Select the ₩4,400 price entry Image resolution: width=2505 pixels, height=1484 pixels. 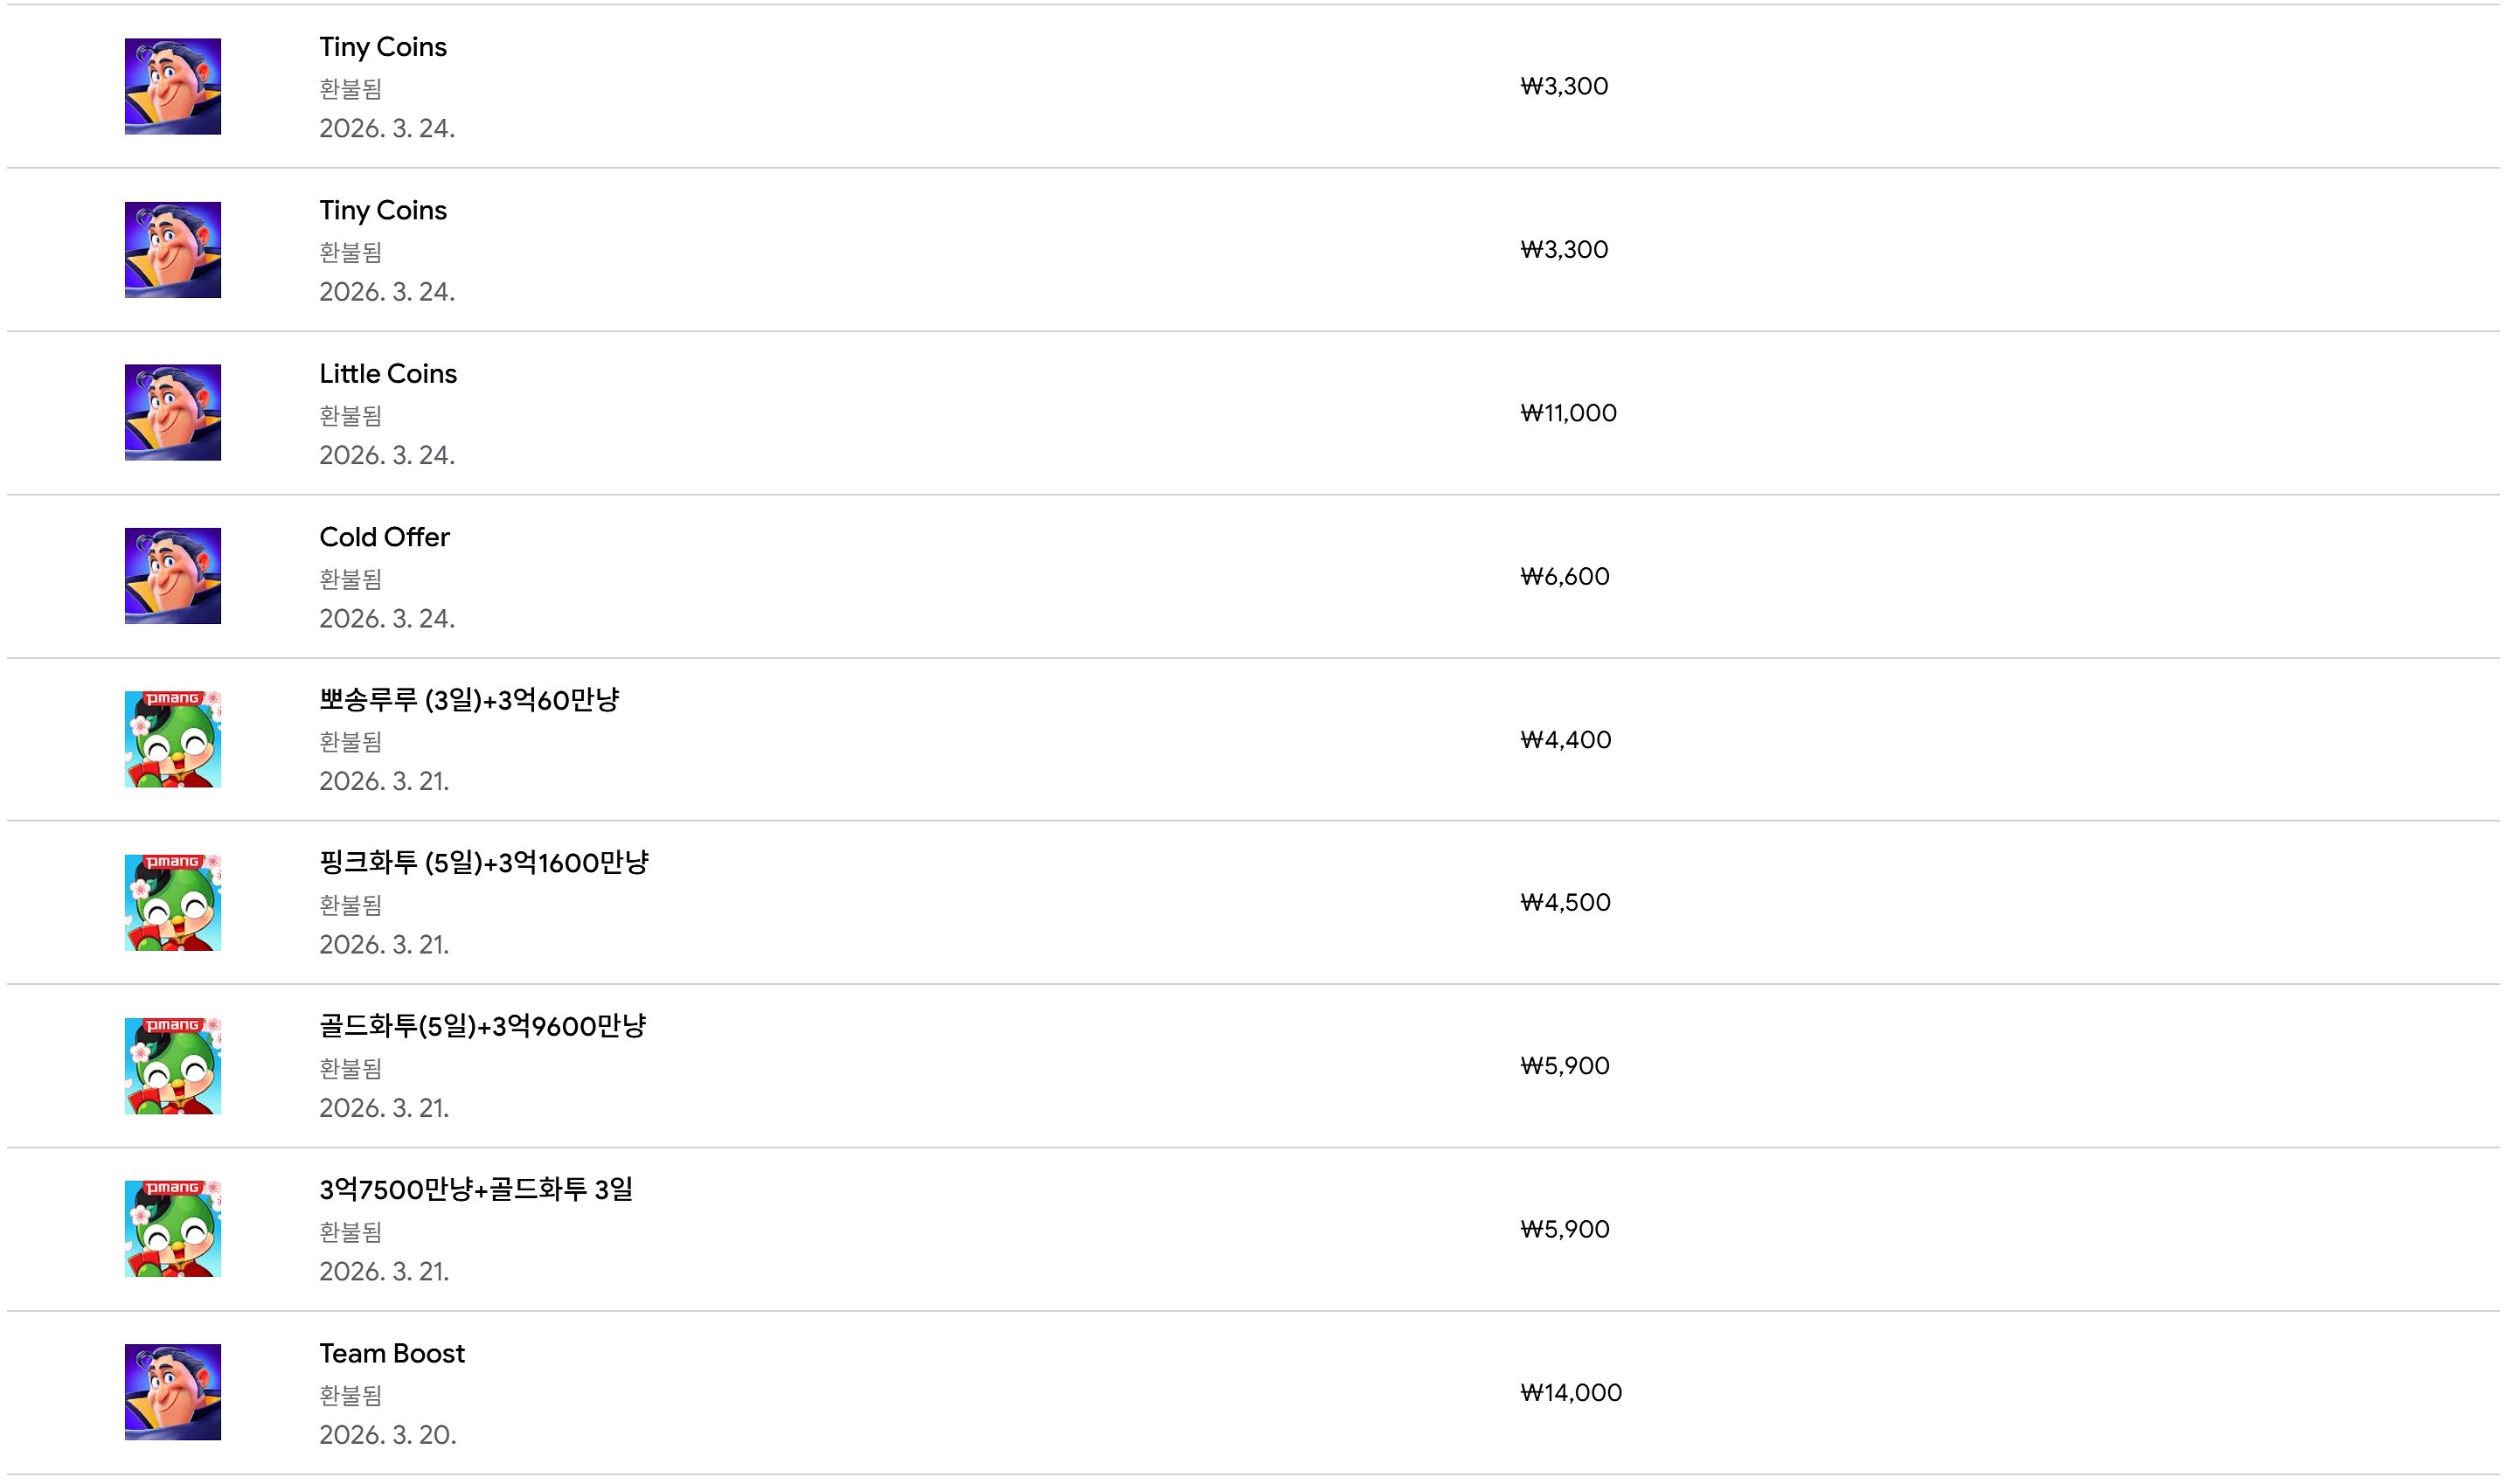pyautogui.click(x=1565, y=739)
